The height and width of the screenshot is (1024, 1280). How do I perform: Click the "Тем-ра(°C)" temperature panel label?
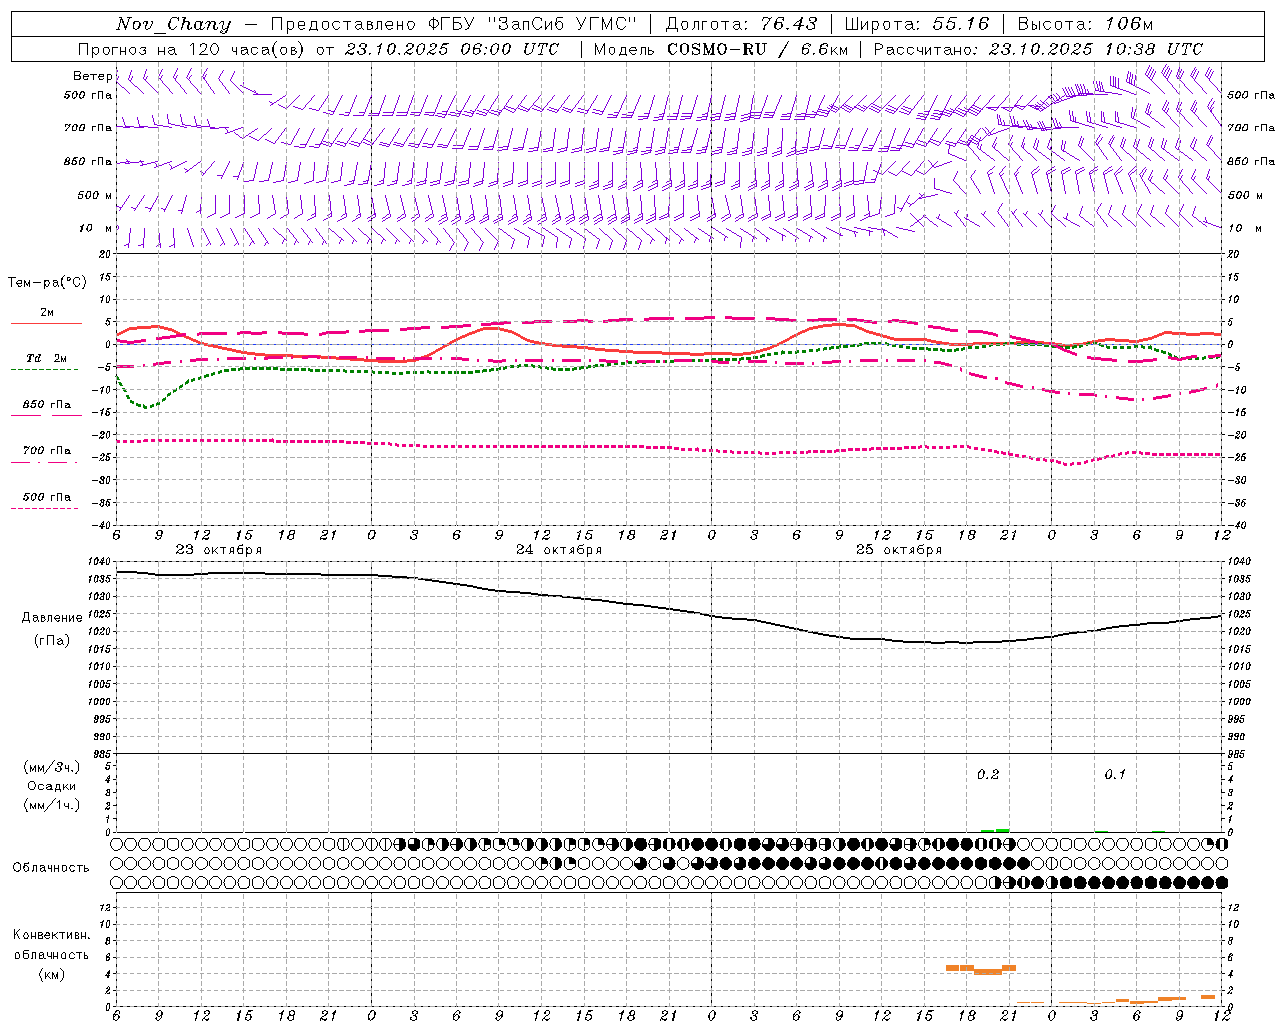point(47,283)
